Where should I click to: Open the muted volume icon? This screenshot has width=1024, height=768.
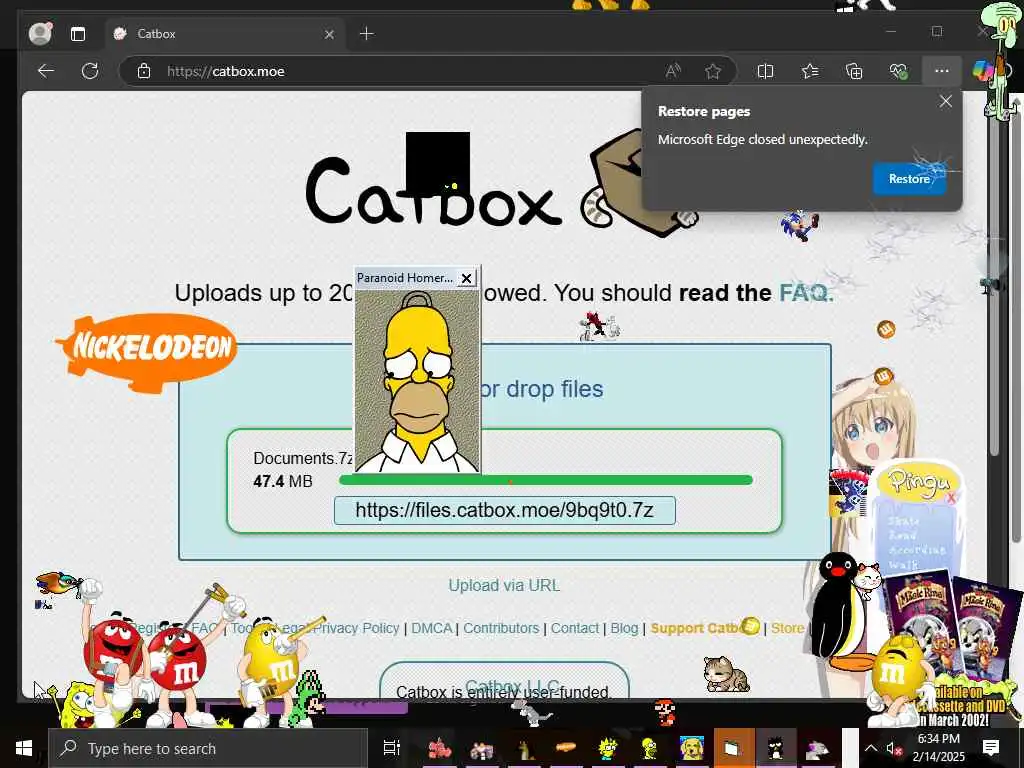(893, 749)
